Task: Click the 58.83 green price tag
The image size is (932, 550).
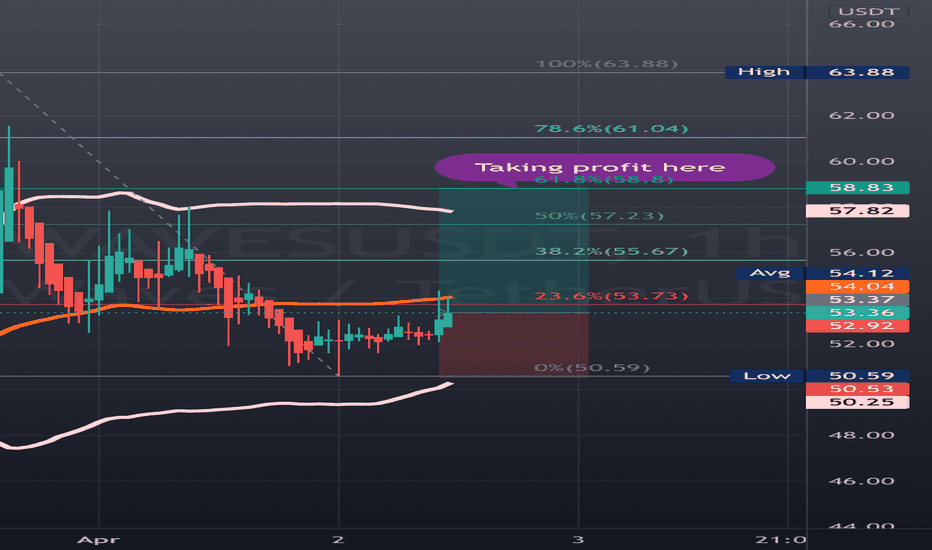Action: tap(858, 188)
